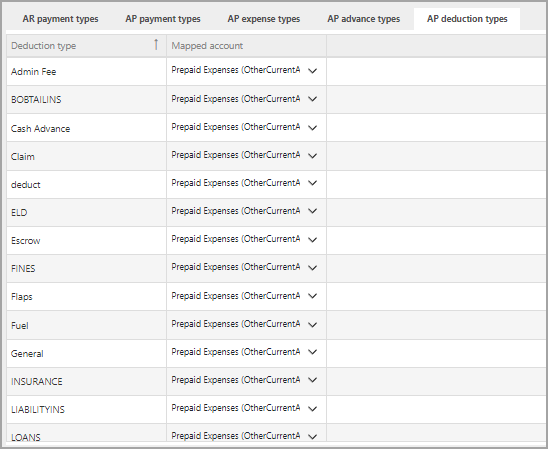Open the INSURANCE mapped account dropdown arrow
The height and width of the screenshot is (449, 548).
pyautogui.click(x=312, y=380)
